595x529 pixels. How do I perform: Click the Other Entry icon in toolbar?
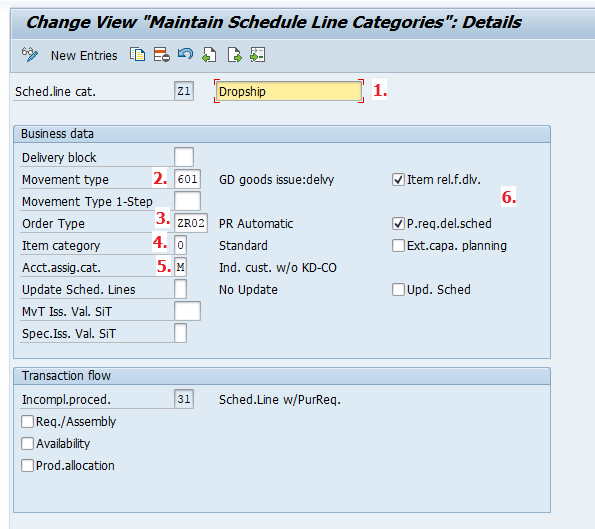[258, 55]
